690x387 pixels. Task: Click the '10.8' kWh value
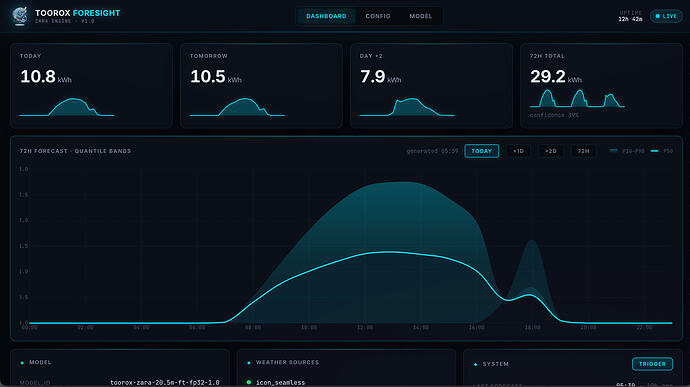(x=38, y=77)
